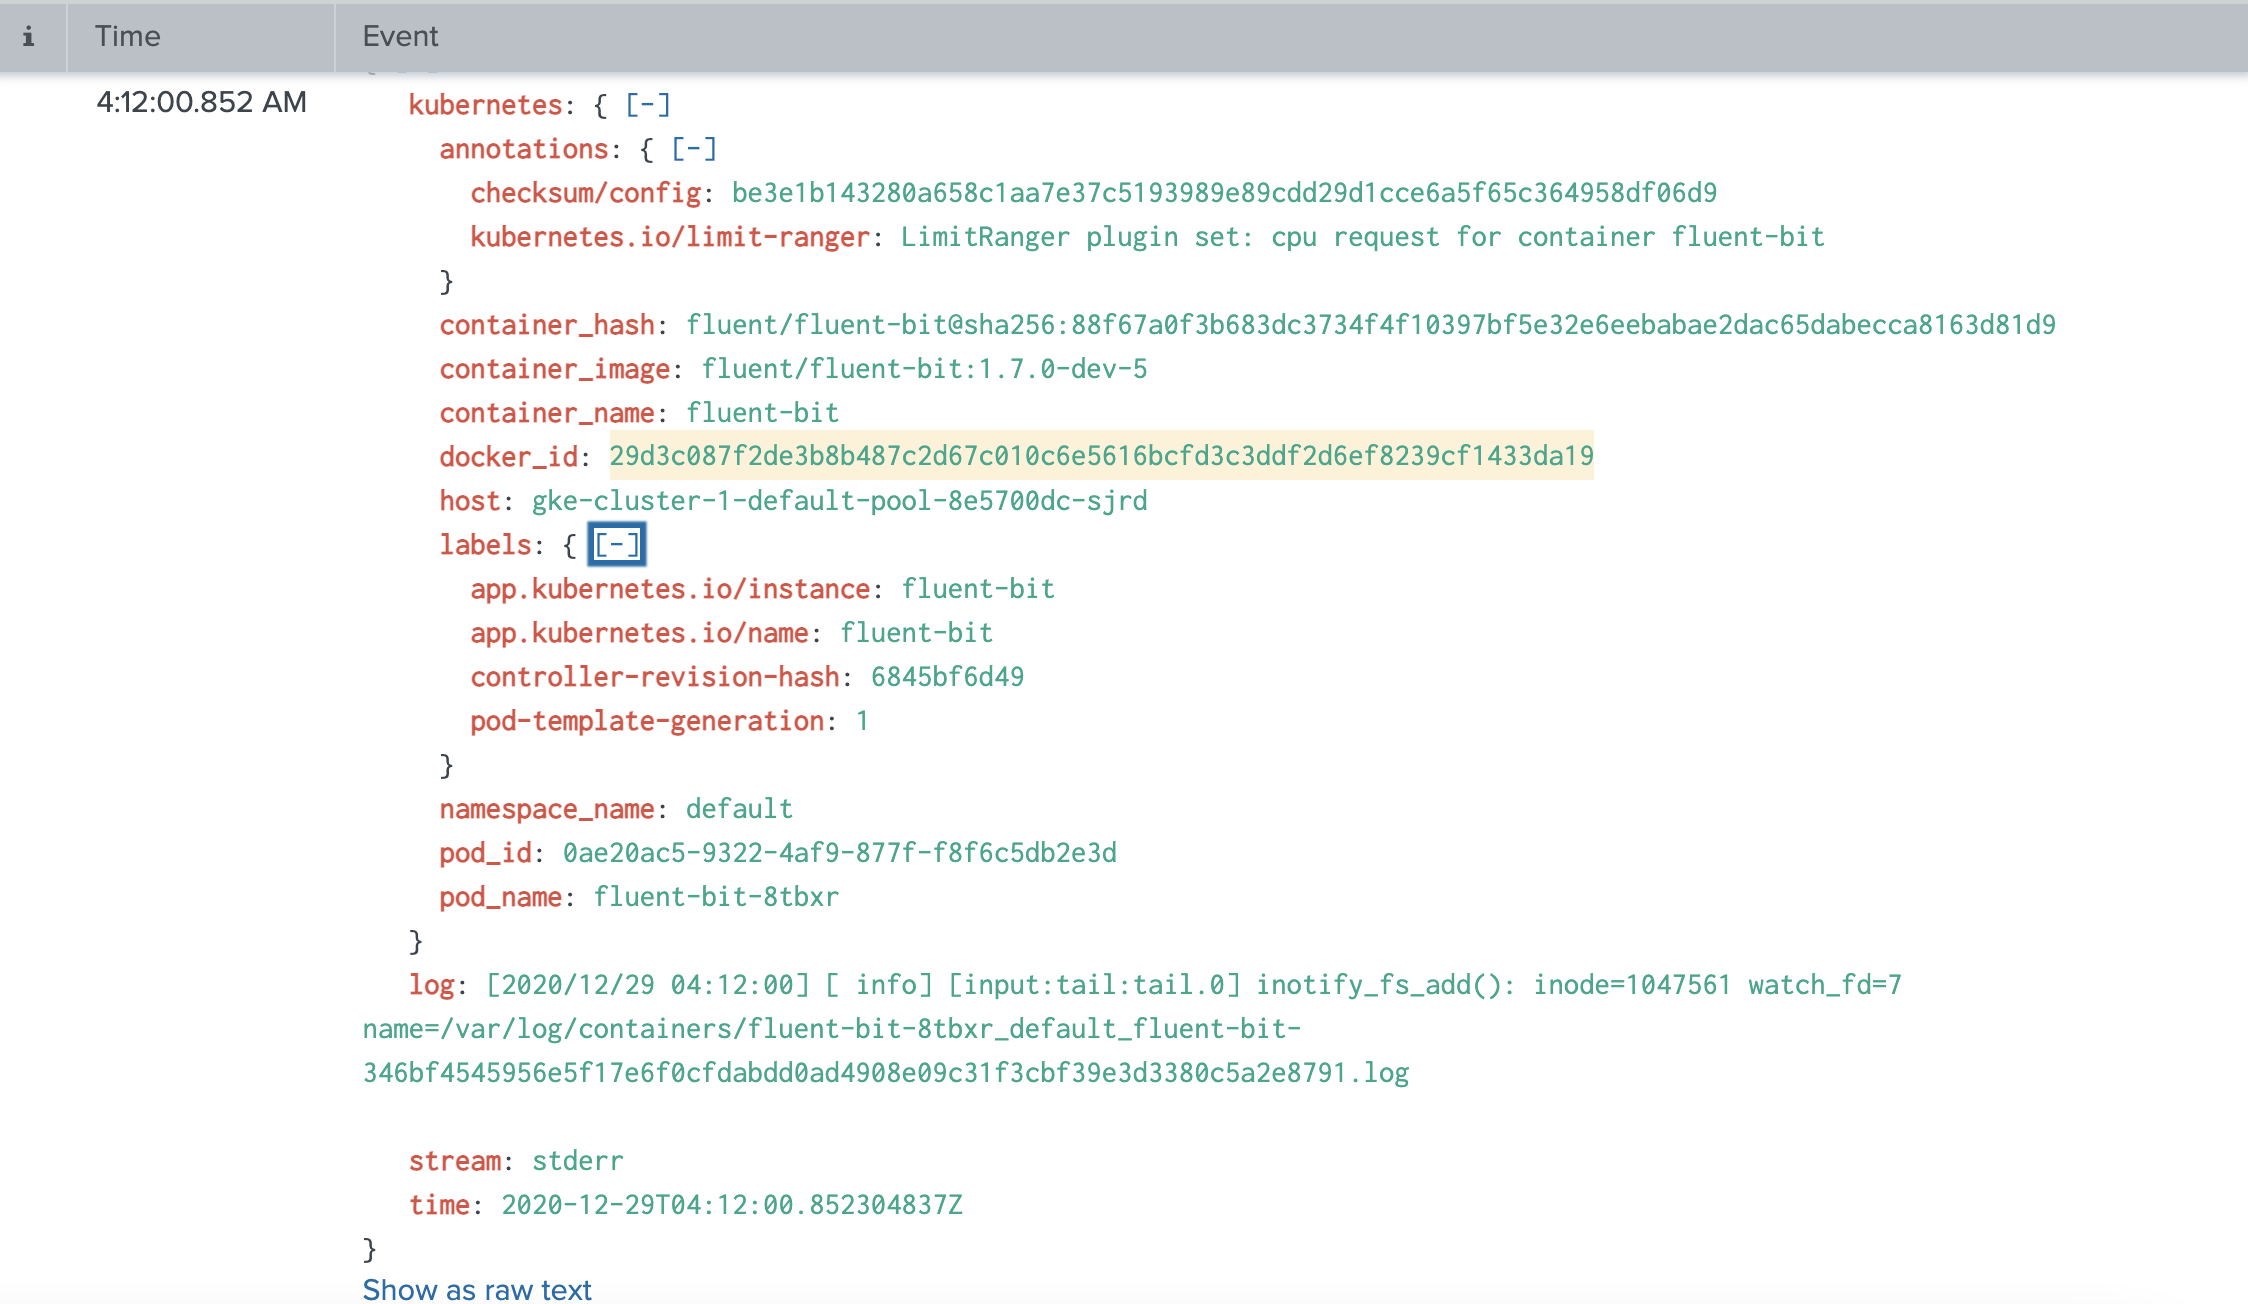Collapse the annotations section

pos(695,148)
